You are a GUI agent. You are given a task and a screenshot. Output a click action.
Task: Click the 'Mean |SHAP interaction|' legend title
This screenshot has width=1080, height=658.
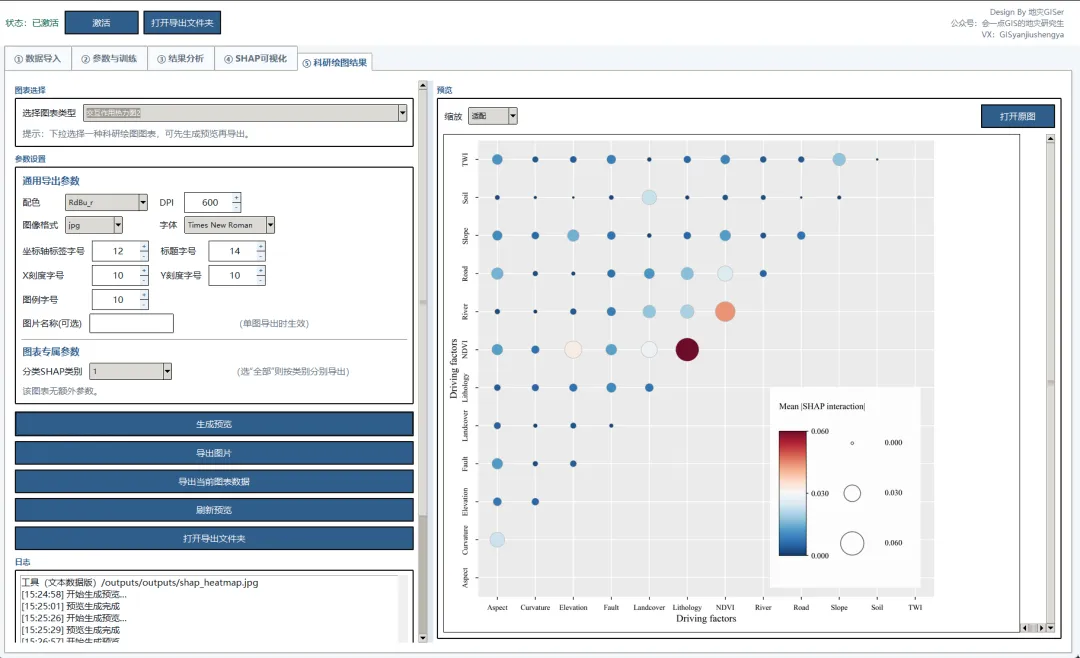coord(822,407)
